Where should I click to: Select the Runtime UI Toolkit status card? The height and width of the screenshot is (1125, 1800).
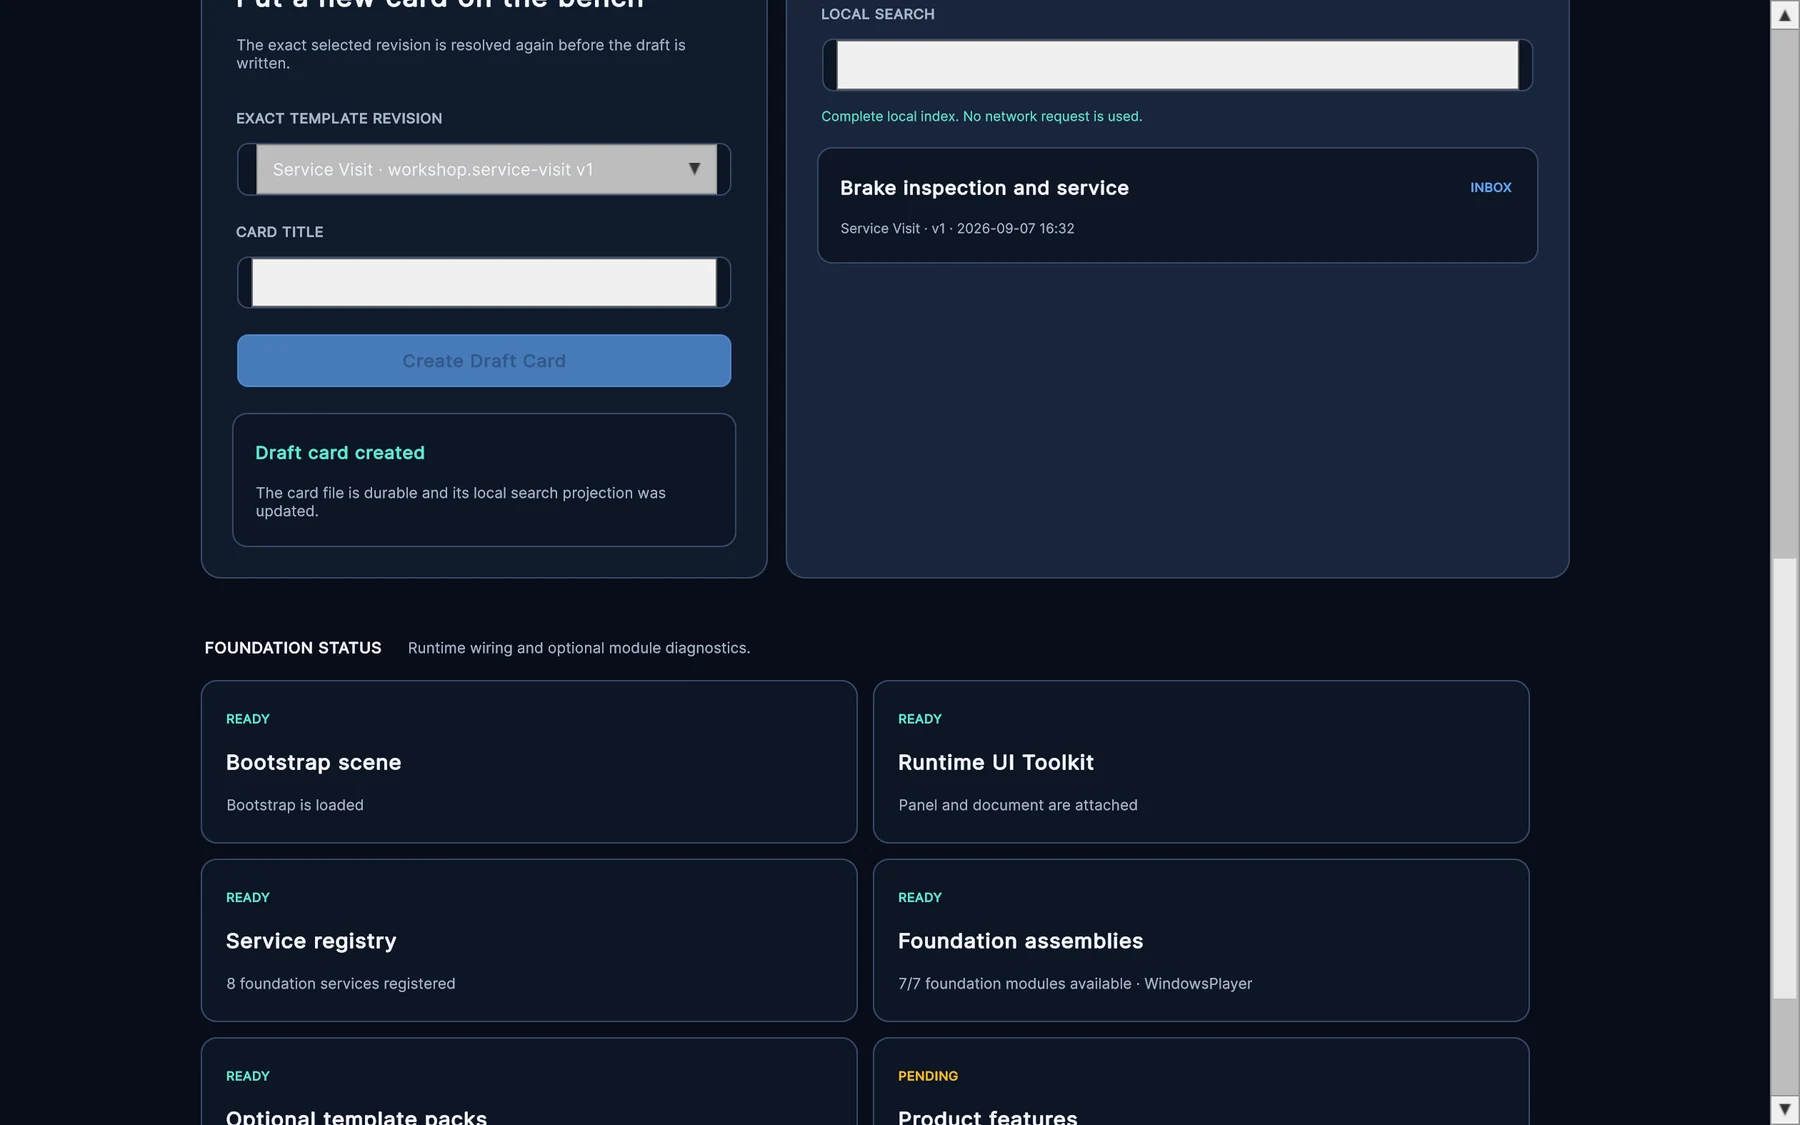coord(1201,762)
